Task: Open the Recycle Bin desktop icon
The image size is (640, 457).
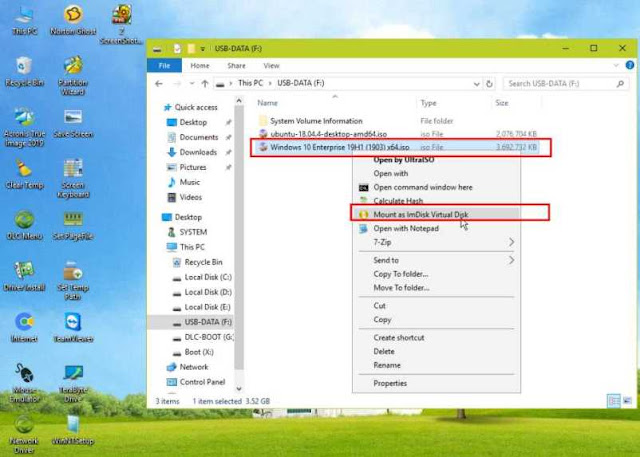Action: 24,72
